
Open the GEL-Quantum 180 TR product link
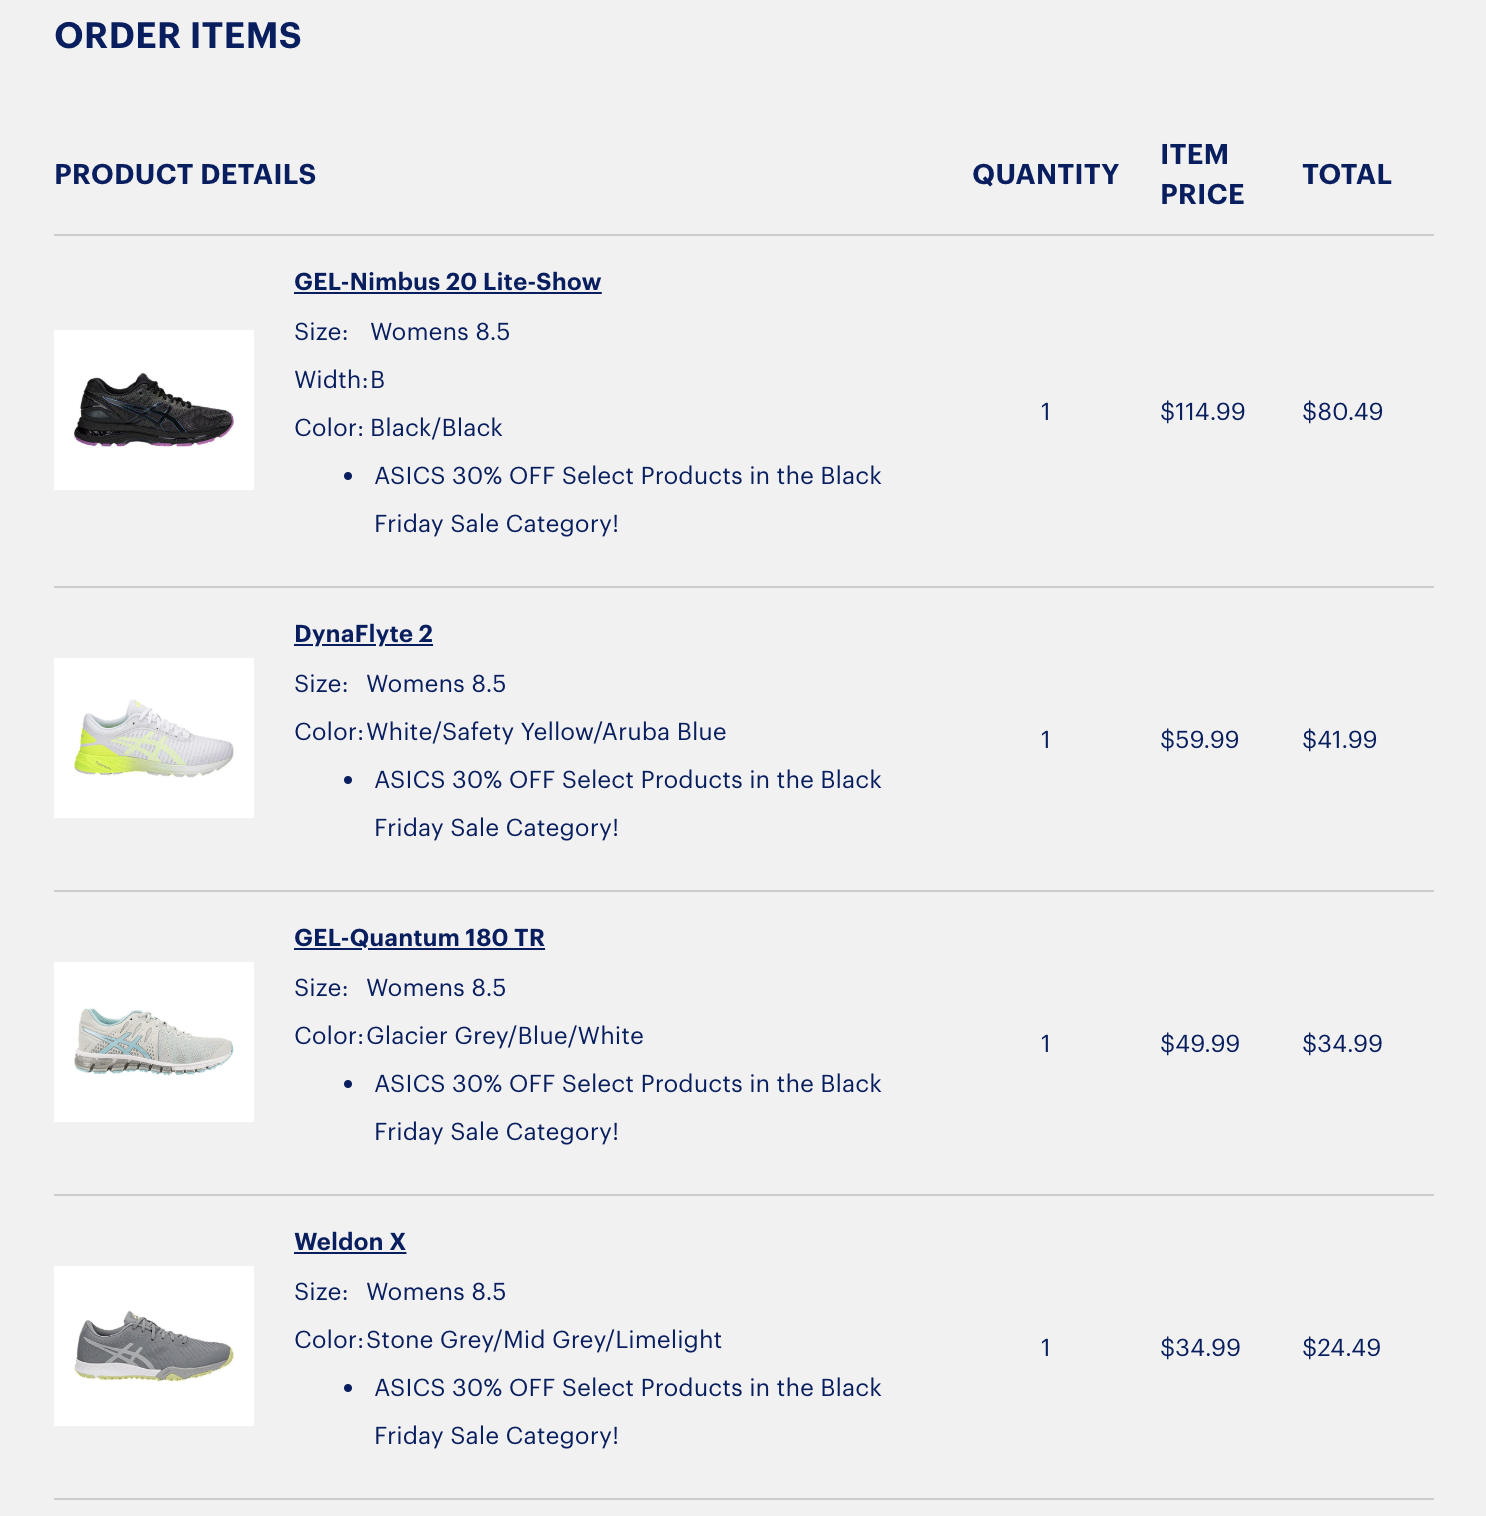click(419, 938)
